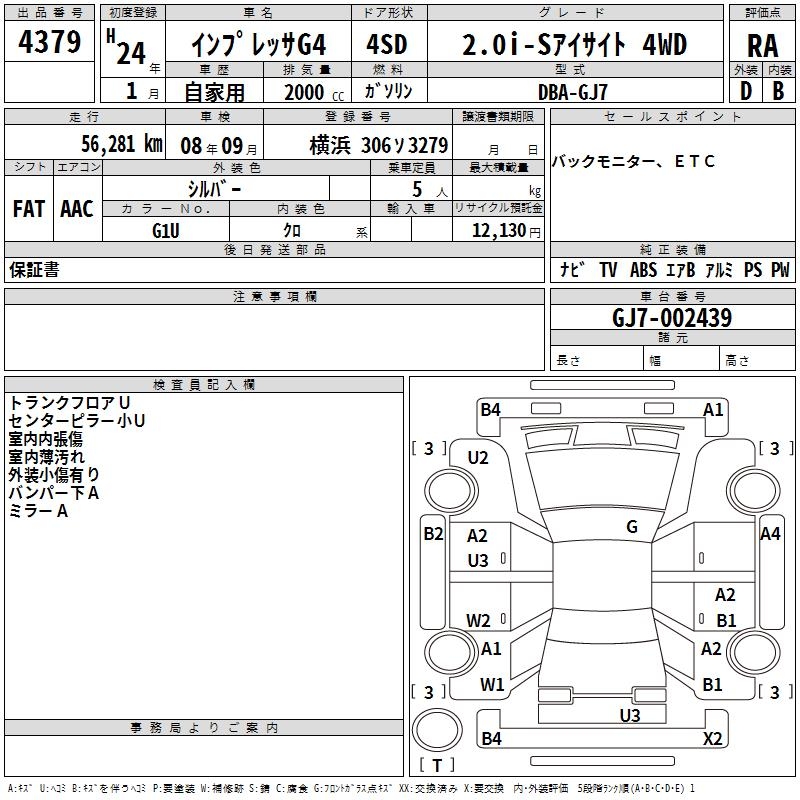Click the lot number 4379
Image resolution: width=800 pixels, height=800 pixels.
[49, 41]
